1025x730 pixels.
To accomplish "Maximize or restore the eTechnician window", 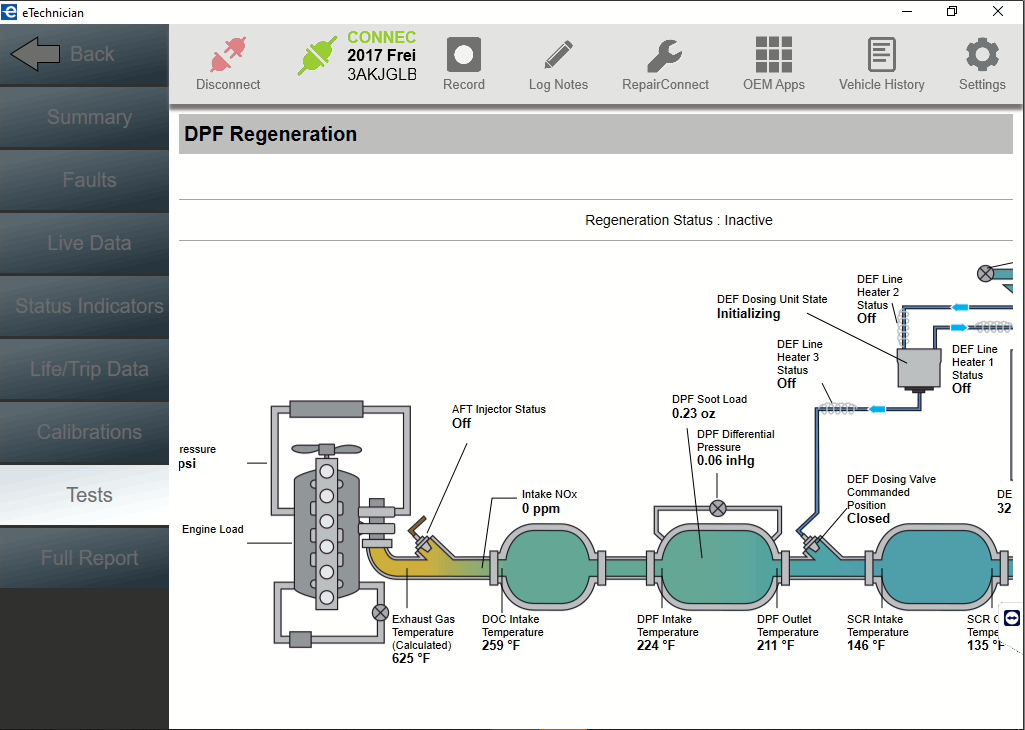I will 952,11.
